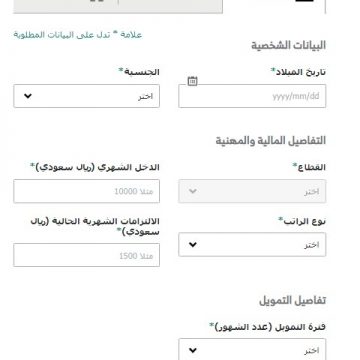
Task: Click the تفاصيل التمويل section heading
Action: (x=292, y=300)
